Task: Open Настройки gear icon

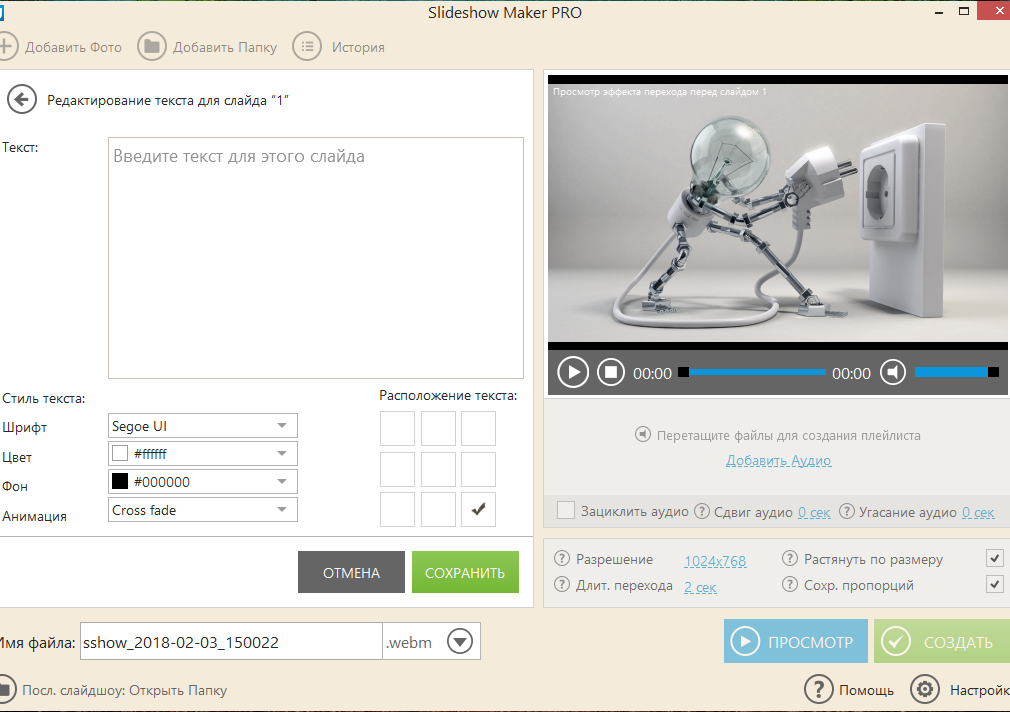Action: pos(925,689)
